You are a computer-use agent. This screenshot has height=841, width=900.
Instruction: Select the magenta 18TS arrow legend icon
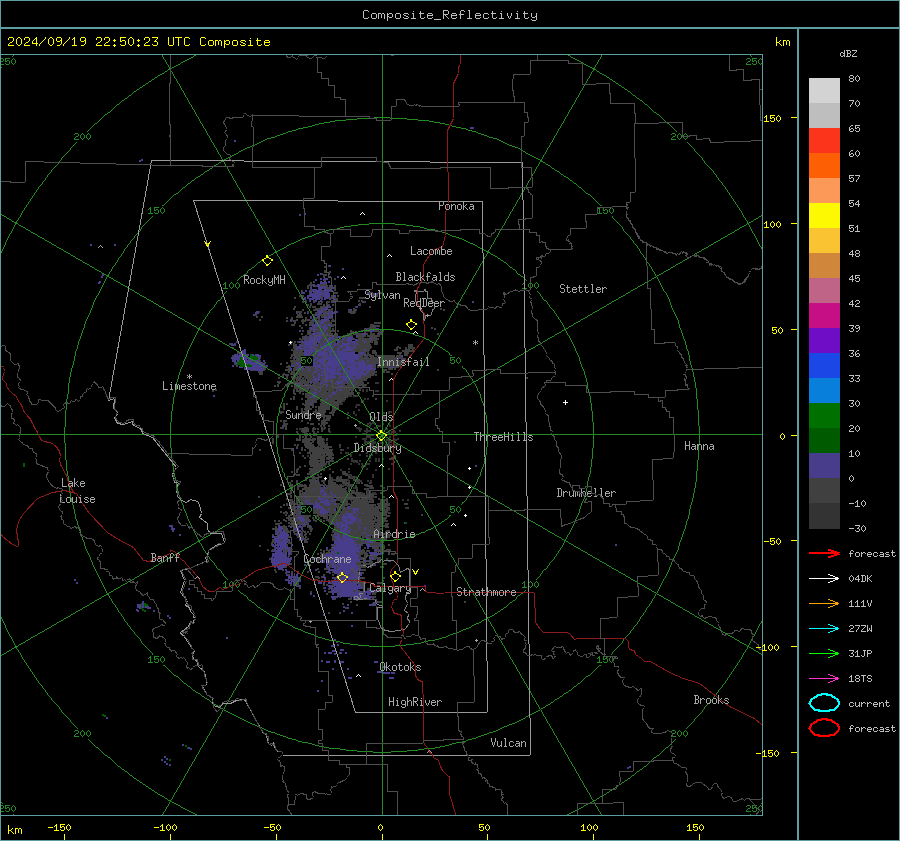click(824, 679)
